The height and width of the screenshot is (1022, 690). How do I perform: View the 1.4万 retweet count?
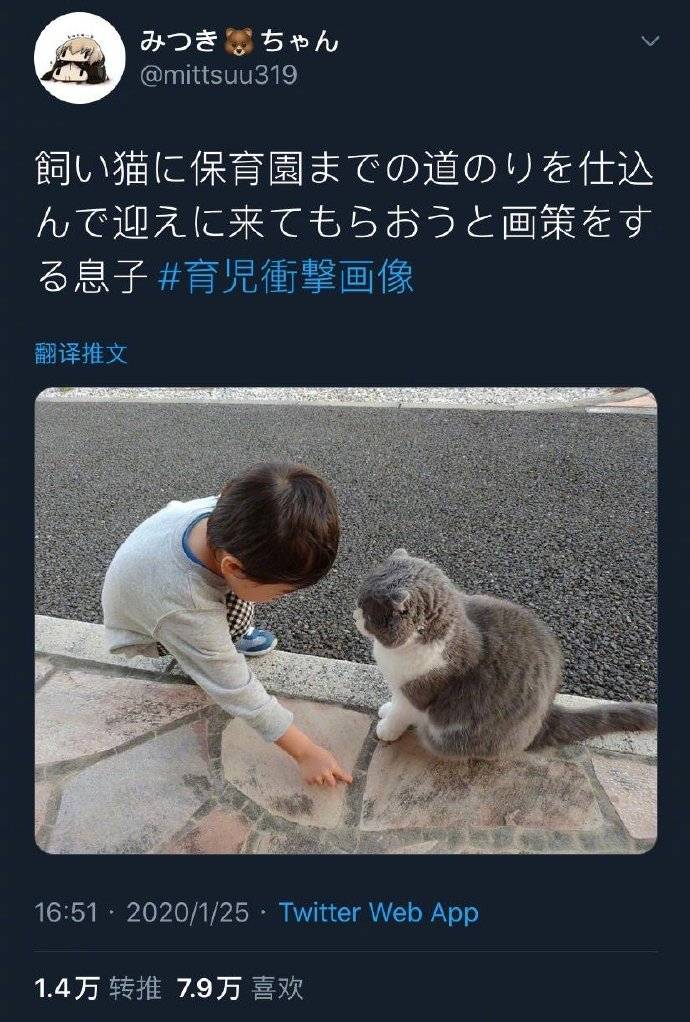[66, 989]
